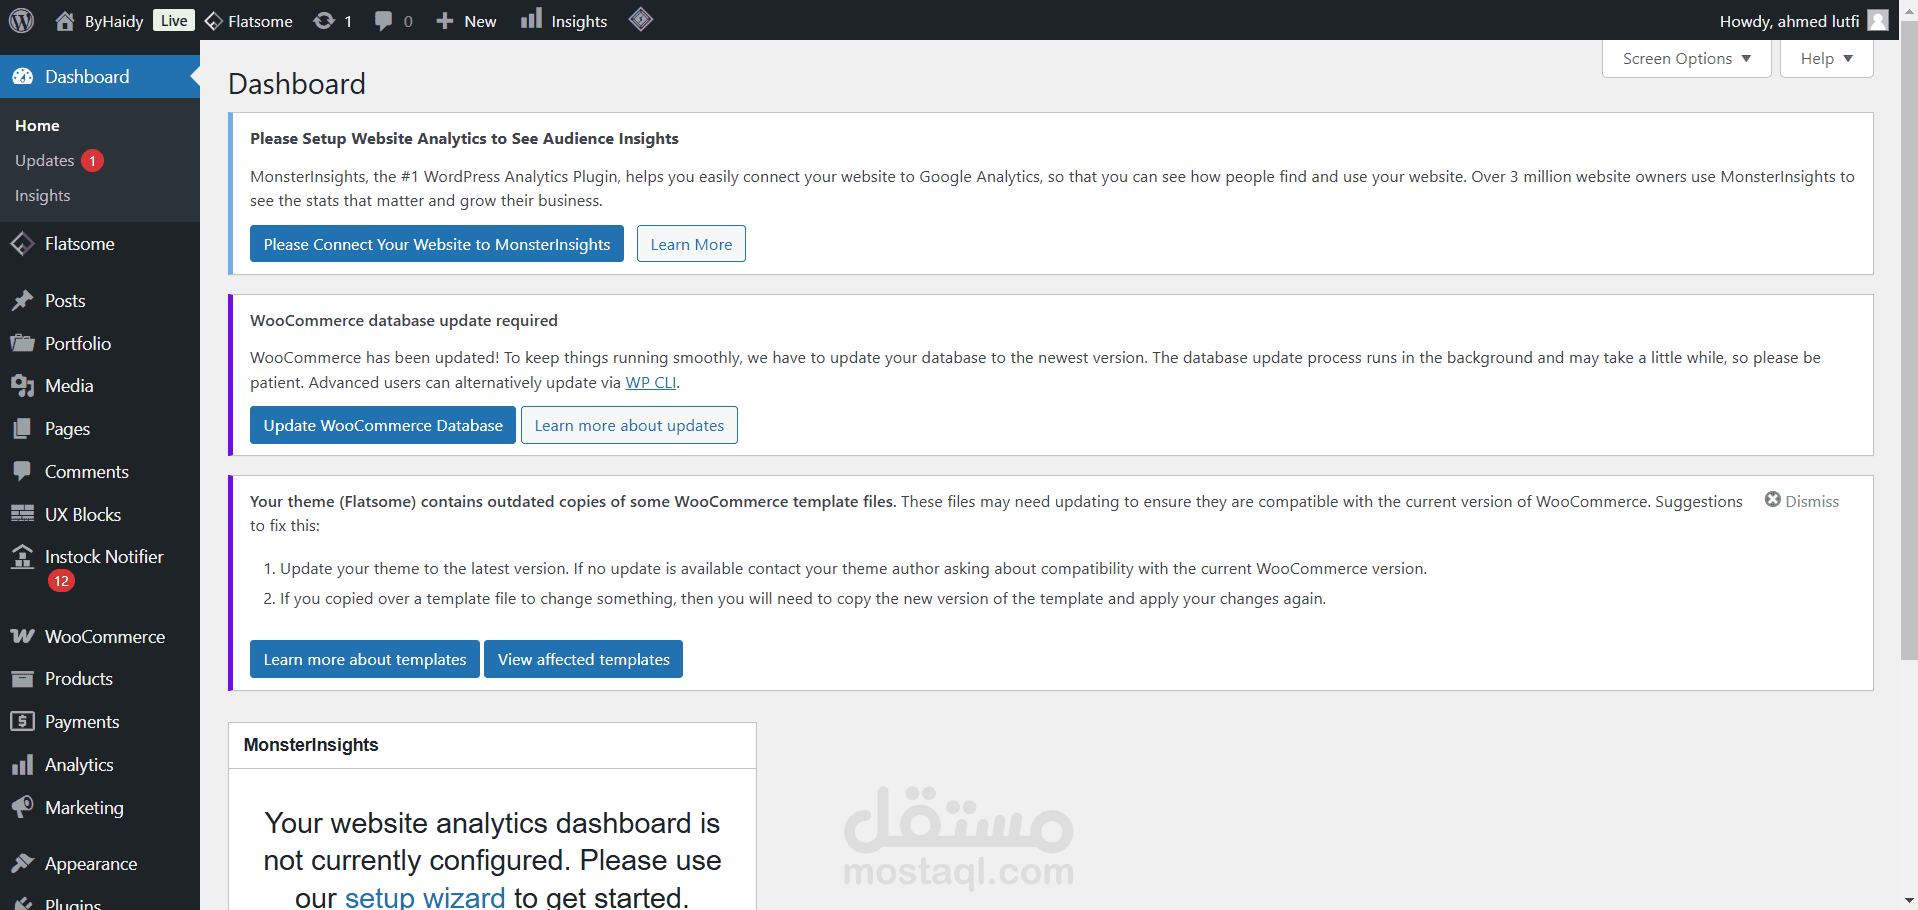The image size is (1918, 910).
Task: Click the New label in the admin bar
Action: coord(480,21)
